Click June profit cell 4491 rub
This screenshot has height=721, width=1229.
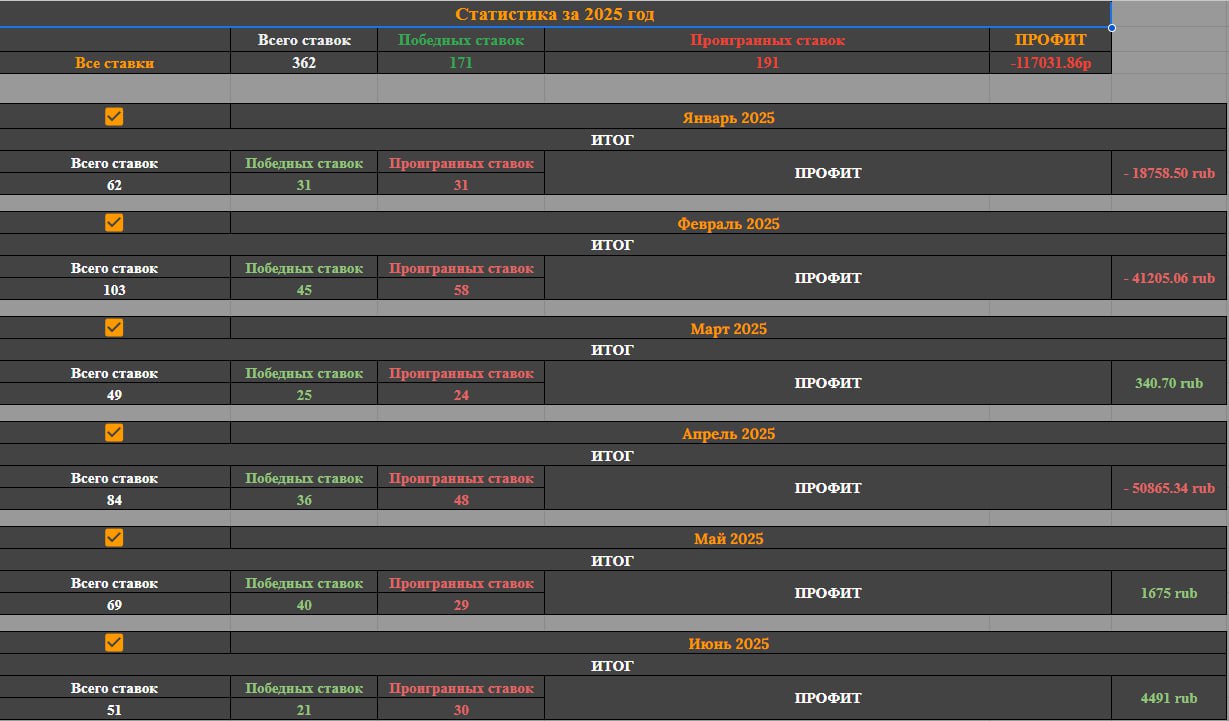[x=1169, y=698]
